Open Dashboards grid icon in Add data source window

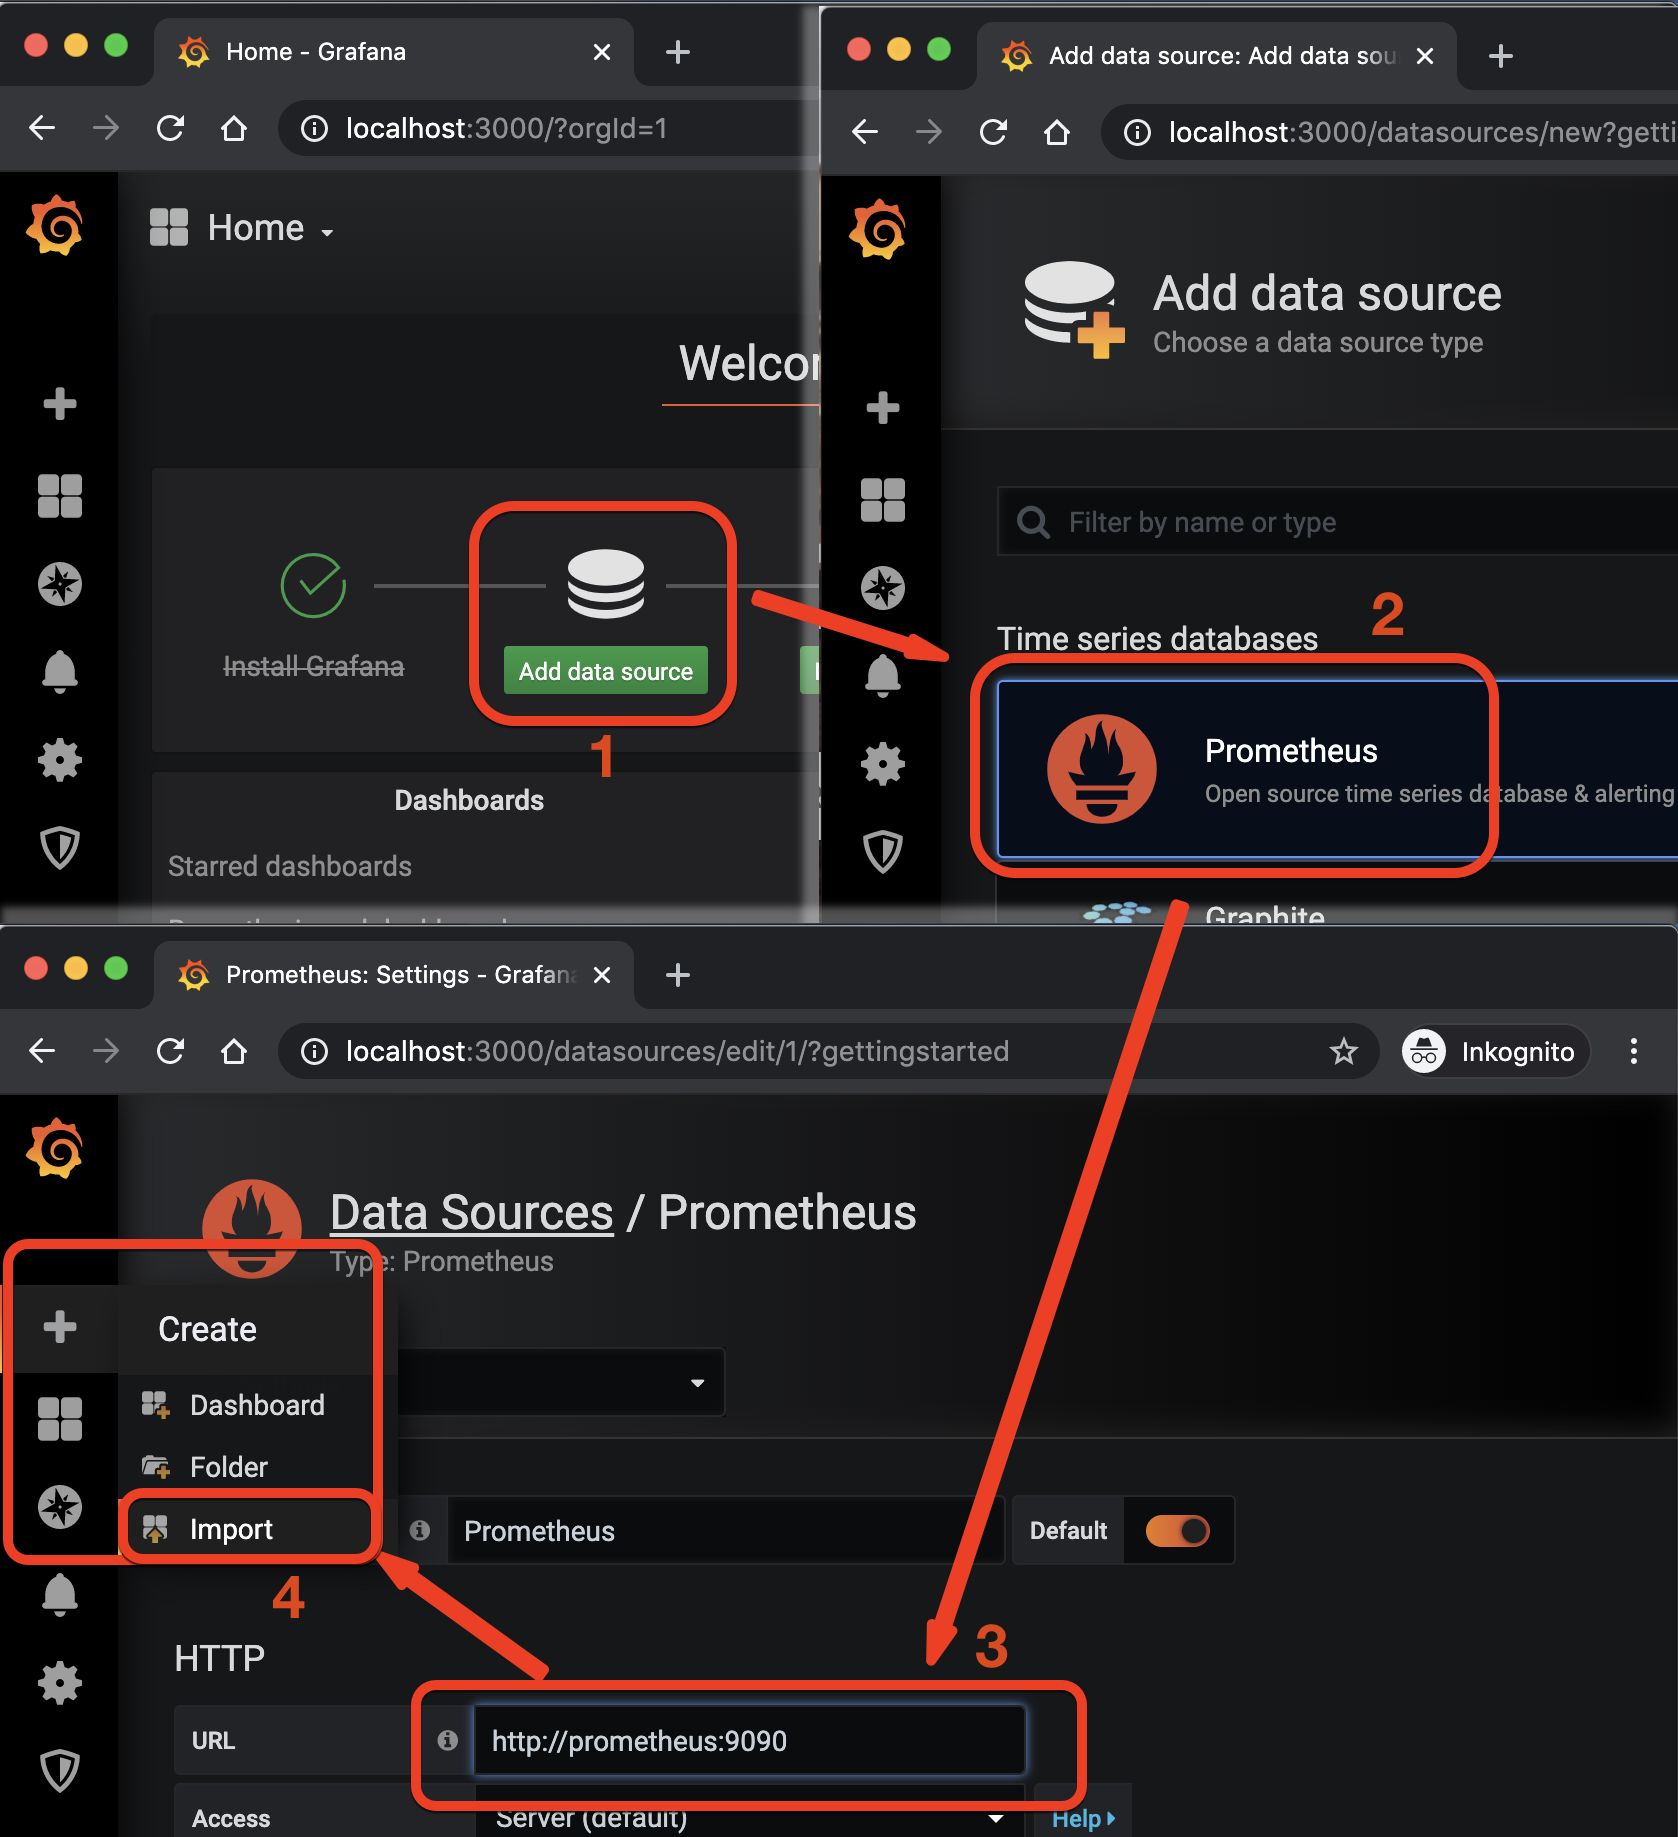click(x=883, y=500)
